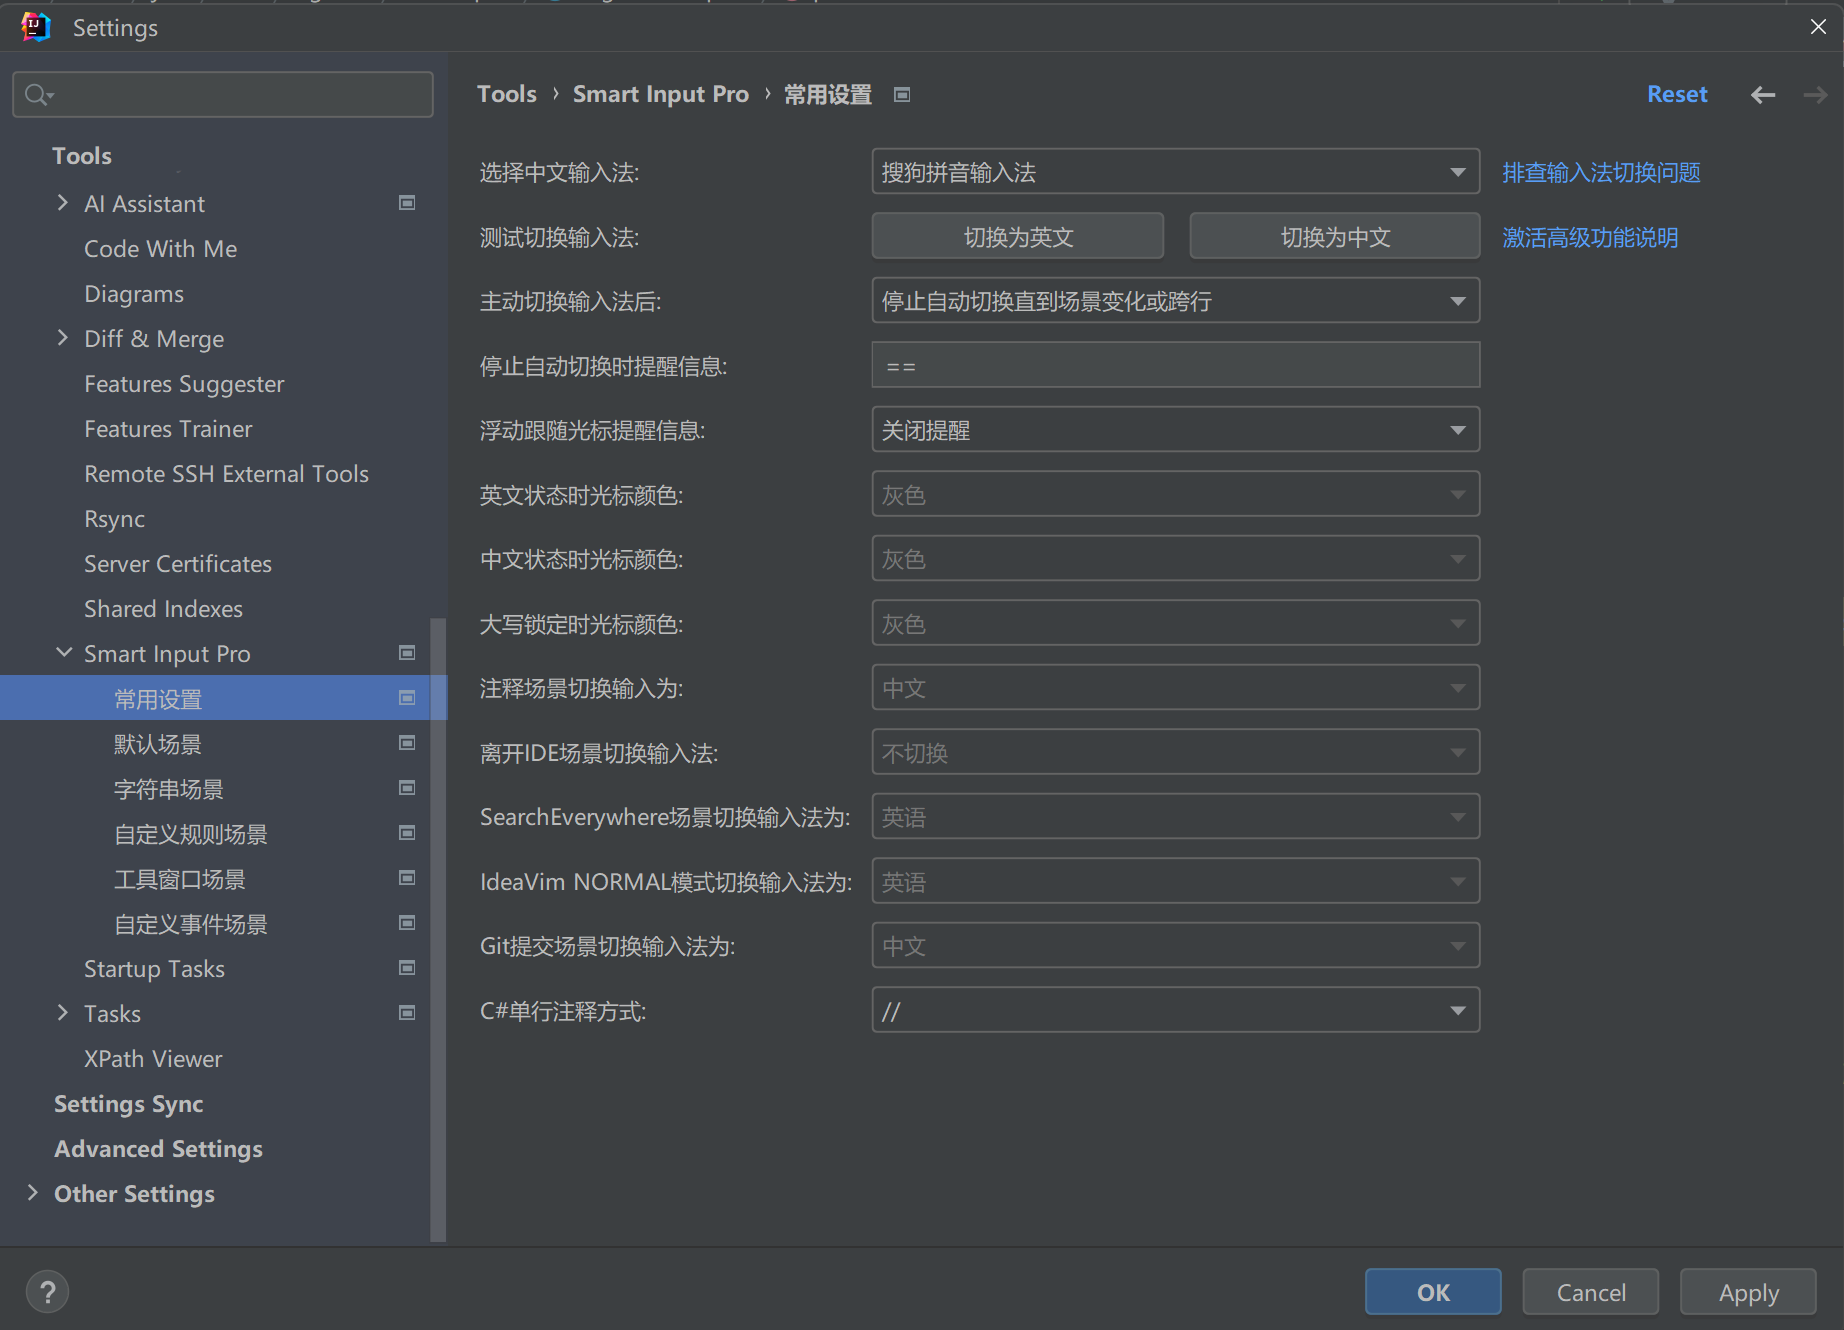Open the 激活高级功能说明 link
This screenshot has width=1844, height=1330.
pos(1590,237)
